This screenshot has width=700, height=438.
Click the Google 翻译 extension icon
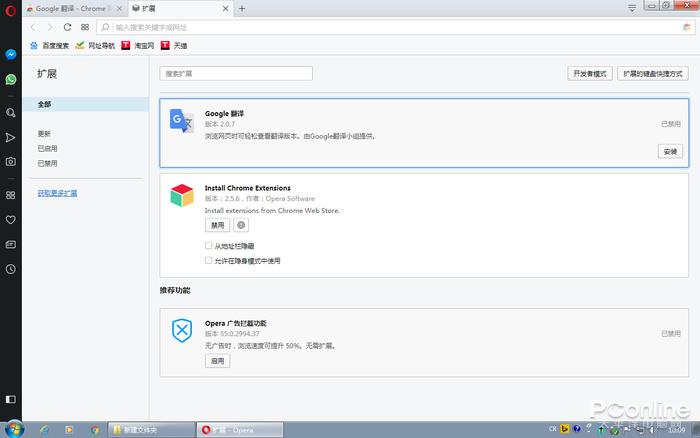182,121
